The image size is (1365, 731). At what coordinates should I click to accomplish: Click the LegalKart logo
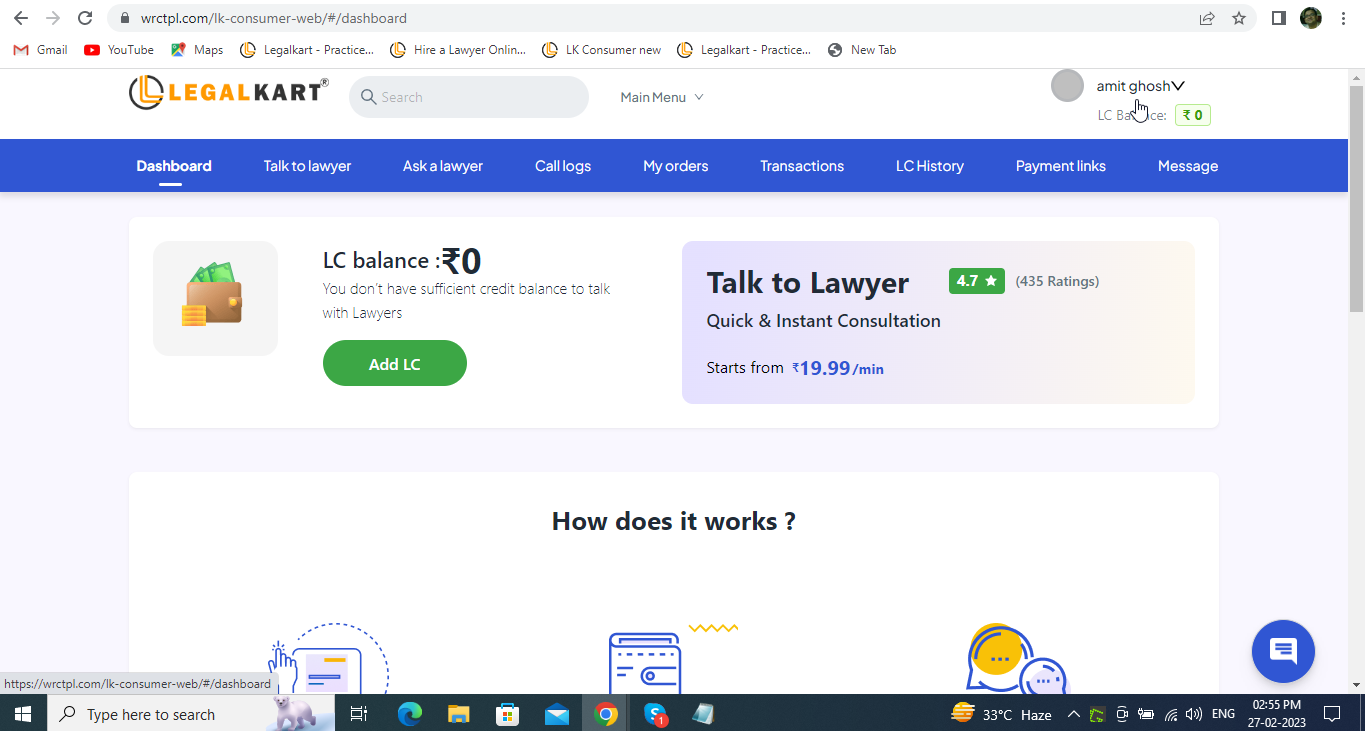click(228, 93)
